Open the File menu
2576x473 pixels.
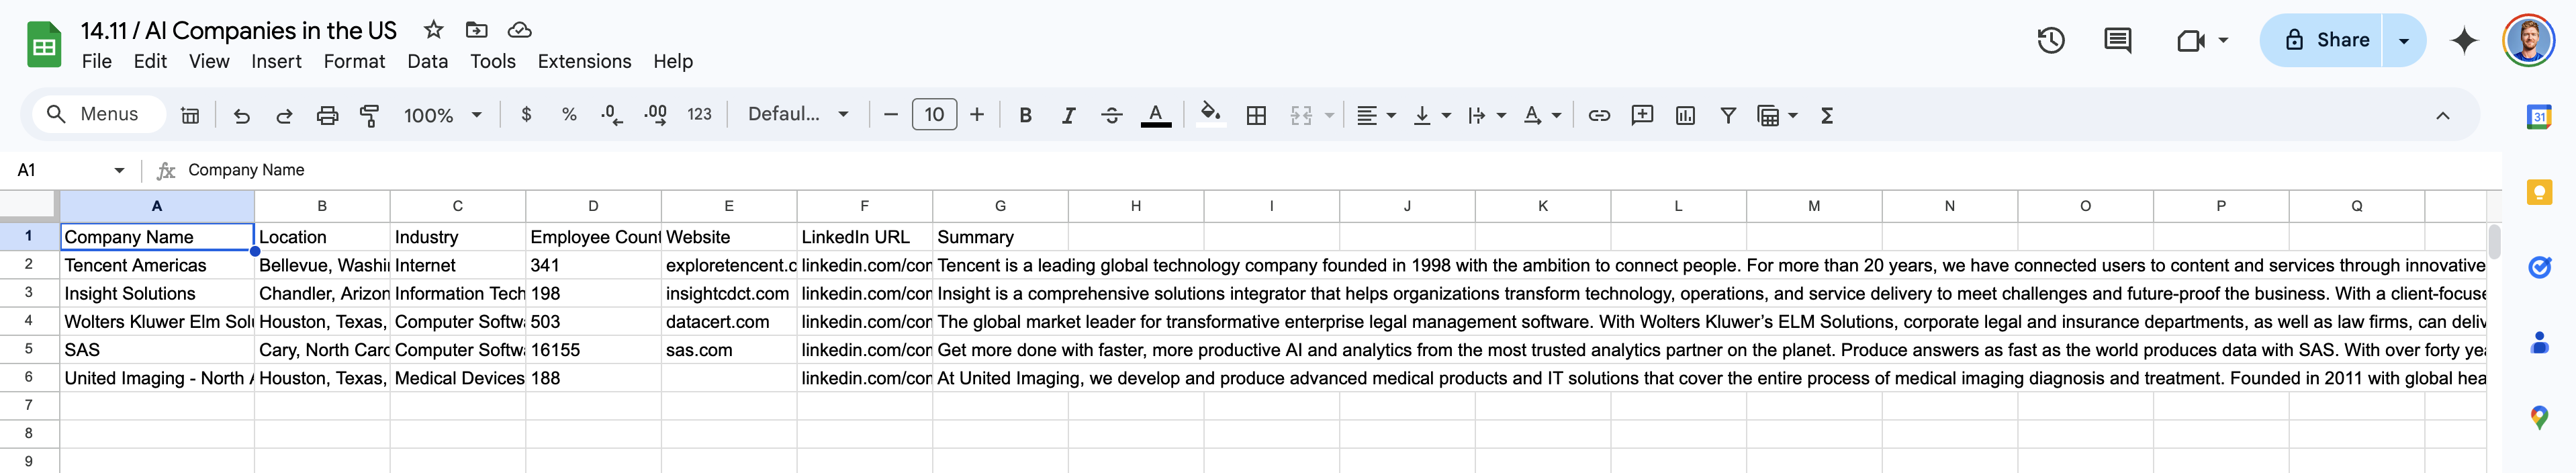(96, 61)
